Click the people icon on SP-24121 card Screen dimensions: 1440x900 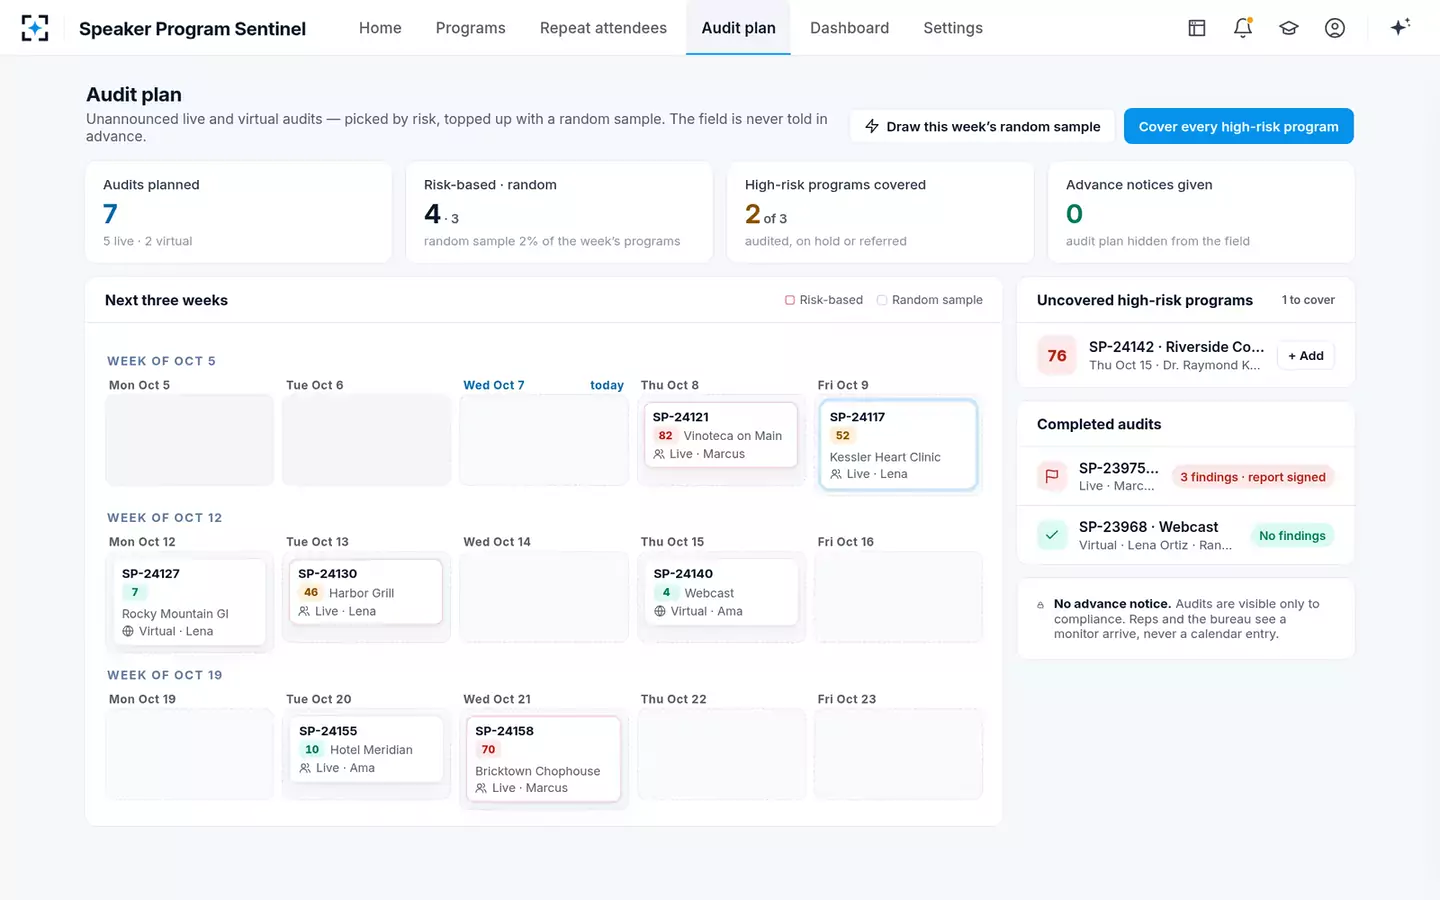coord(659,454)
